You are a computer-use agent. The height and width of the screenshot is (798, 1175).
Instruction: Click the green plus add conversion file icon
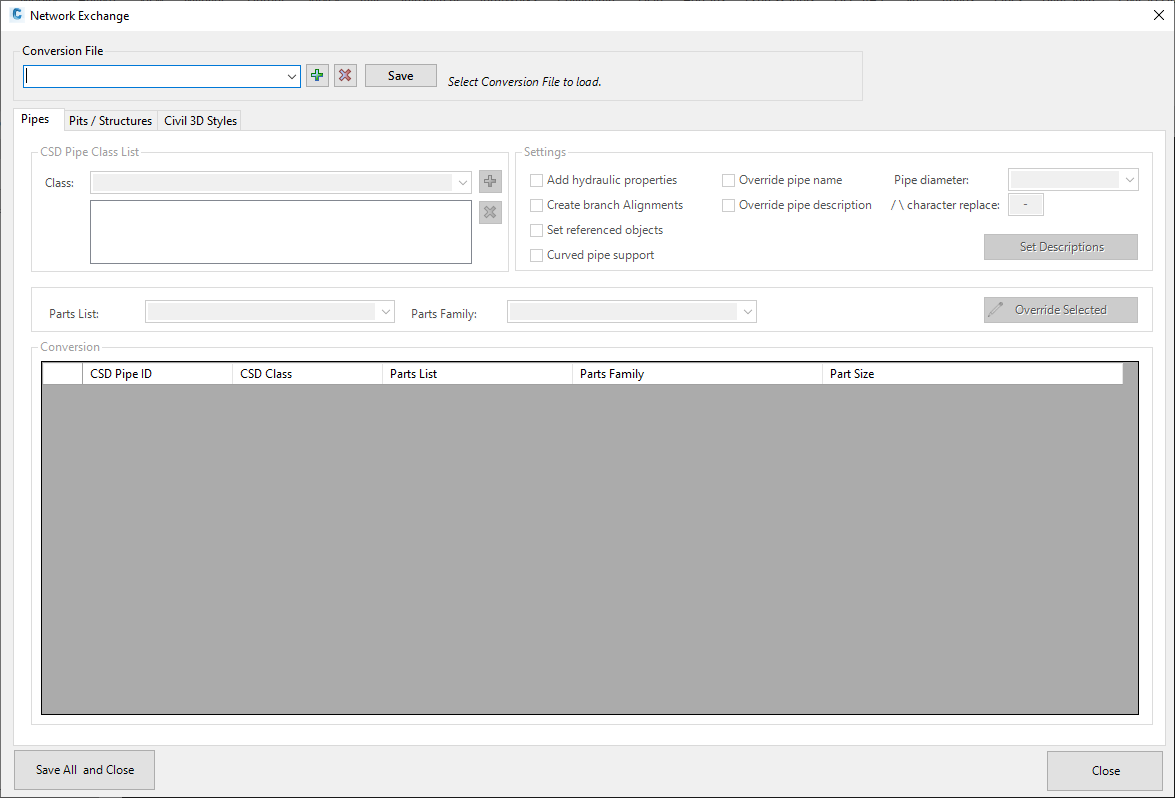point(317,76)
